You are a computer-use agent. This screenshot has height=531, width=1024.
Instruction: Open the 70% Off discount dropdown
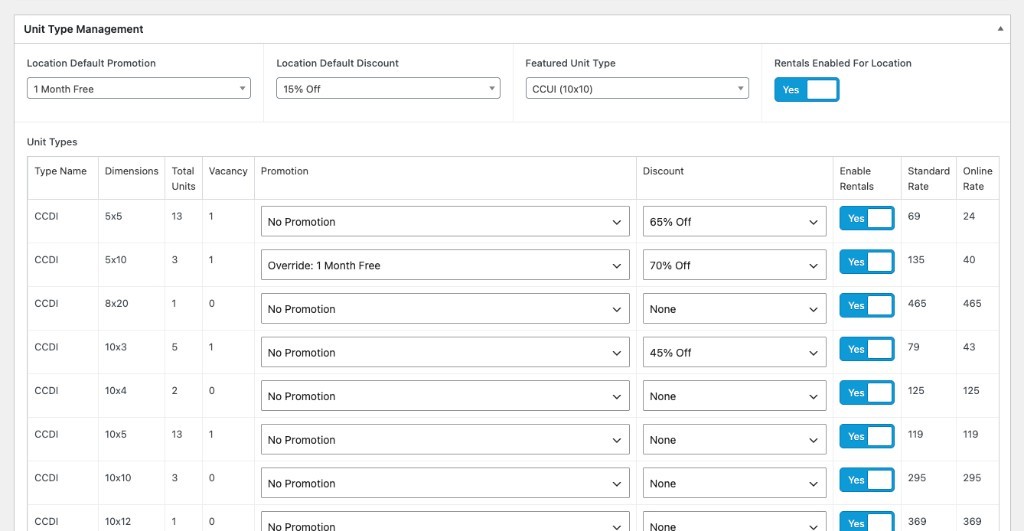(734, 265)
